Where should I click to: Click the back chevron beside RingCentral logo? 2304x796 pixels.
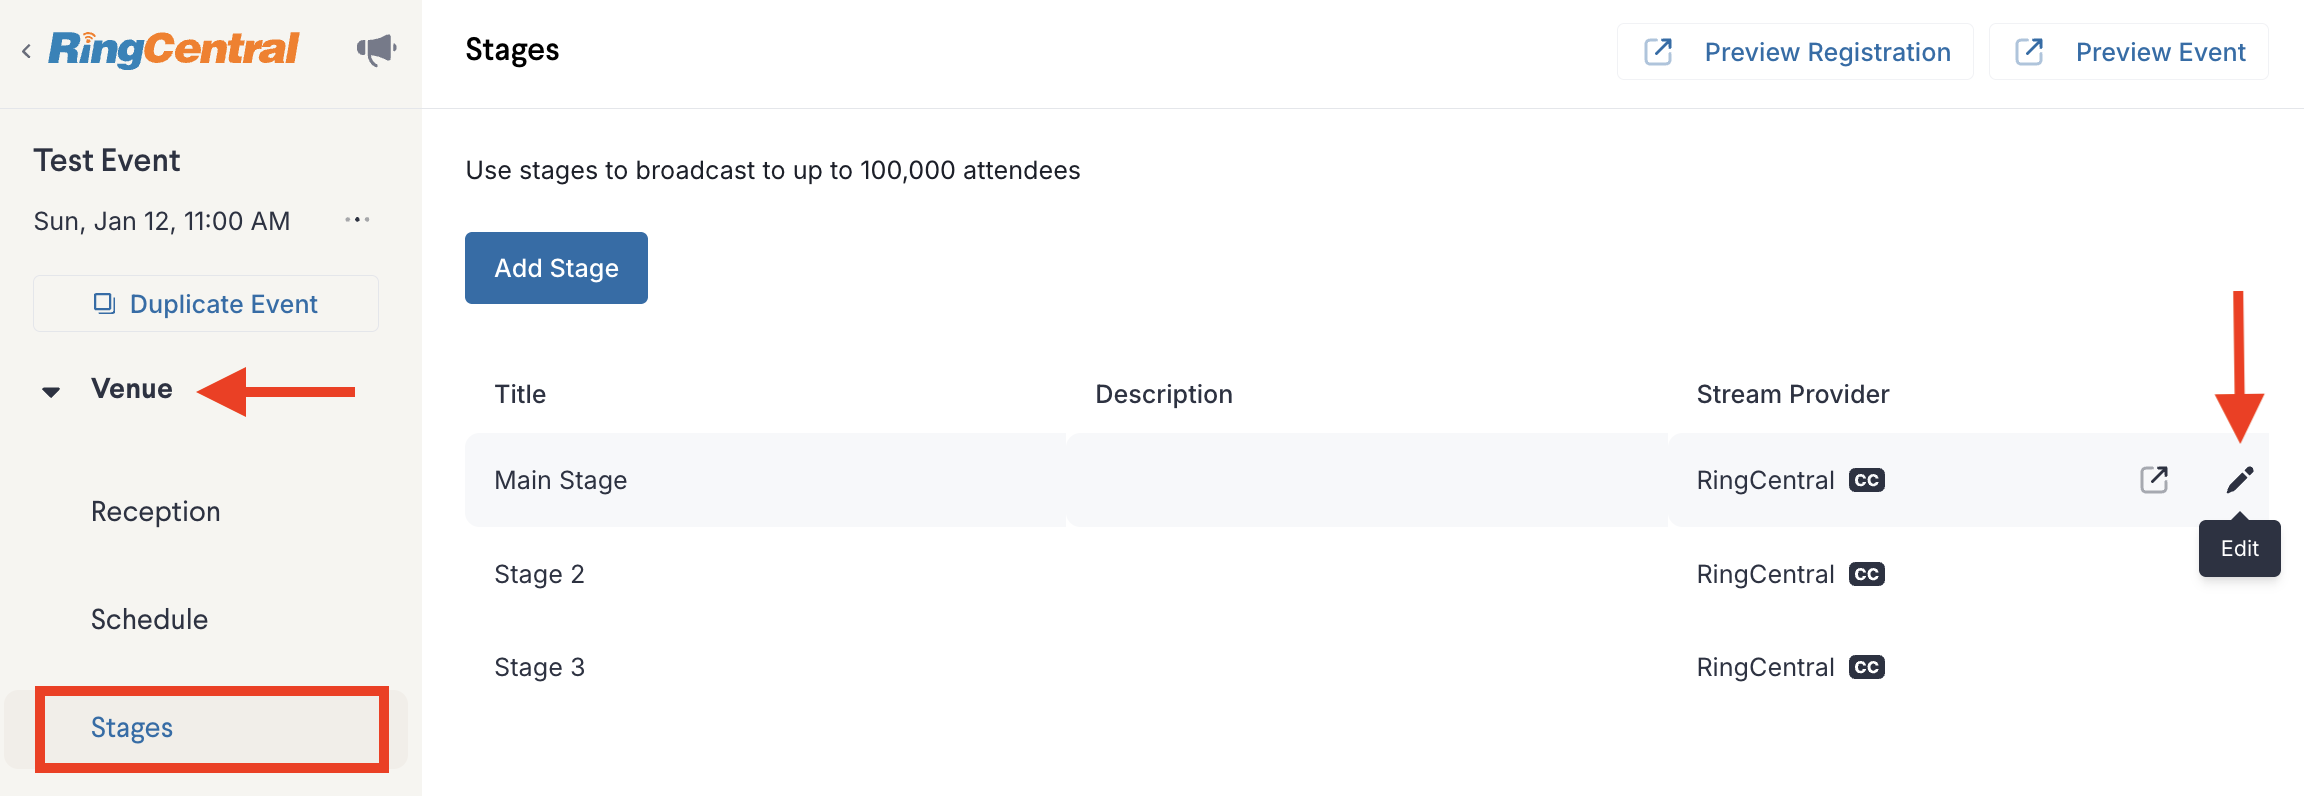pos(26,51)
